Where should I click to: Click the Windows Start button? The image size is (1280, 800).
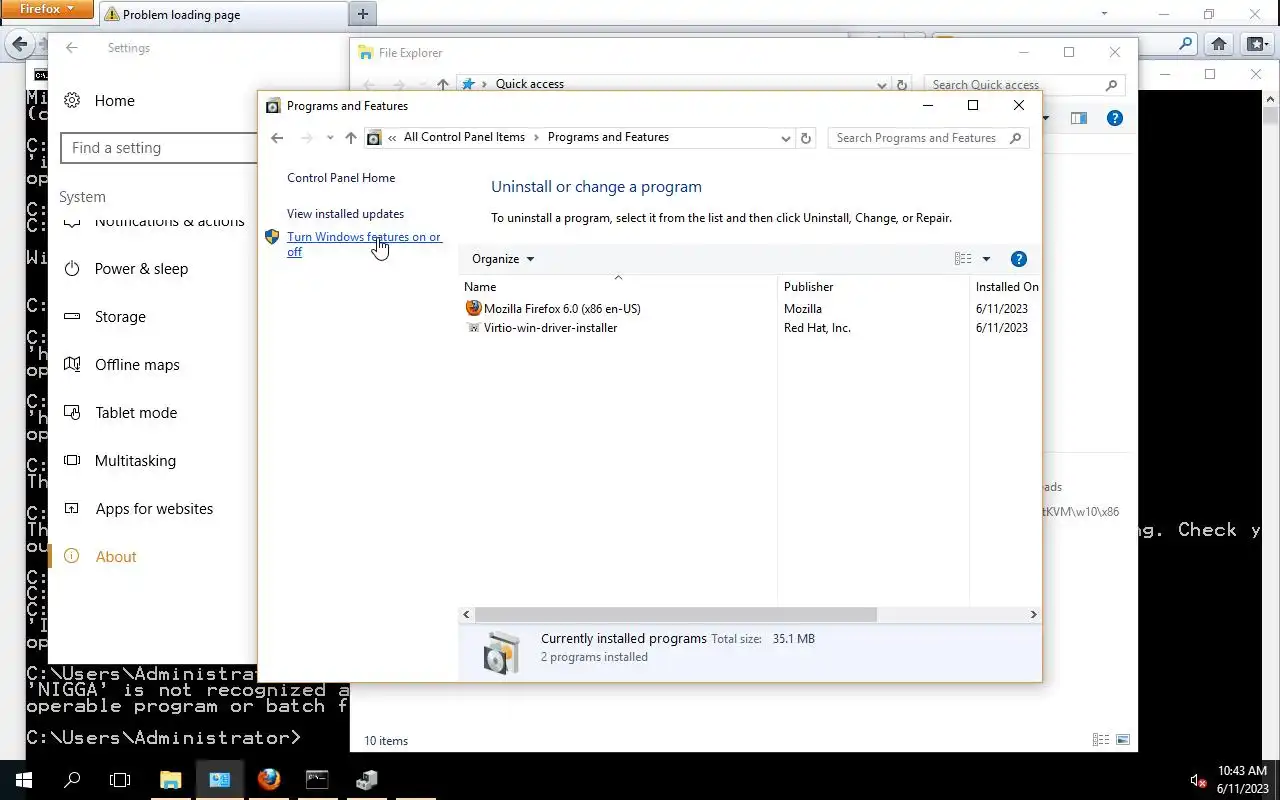point(24,779)
